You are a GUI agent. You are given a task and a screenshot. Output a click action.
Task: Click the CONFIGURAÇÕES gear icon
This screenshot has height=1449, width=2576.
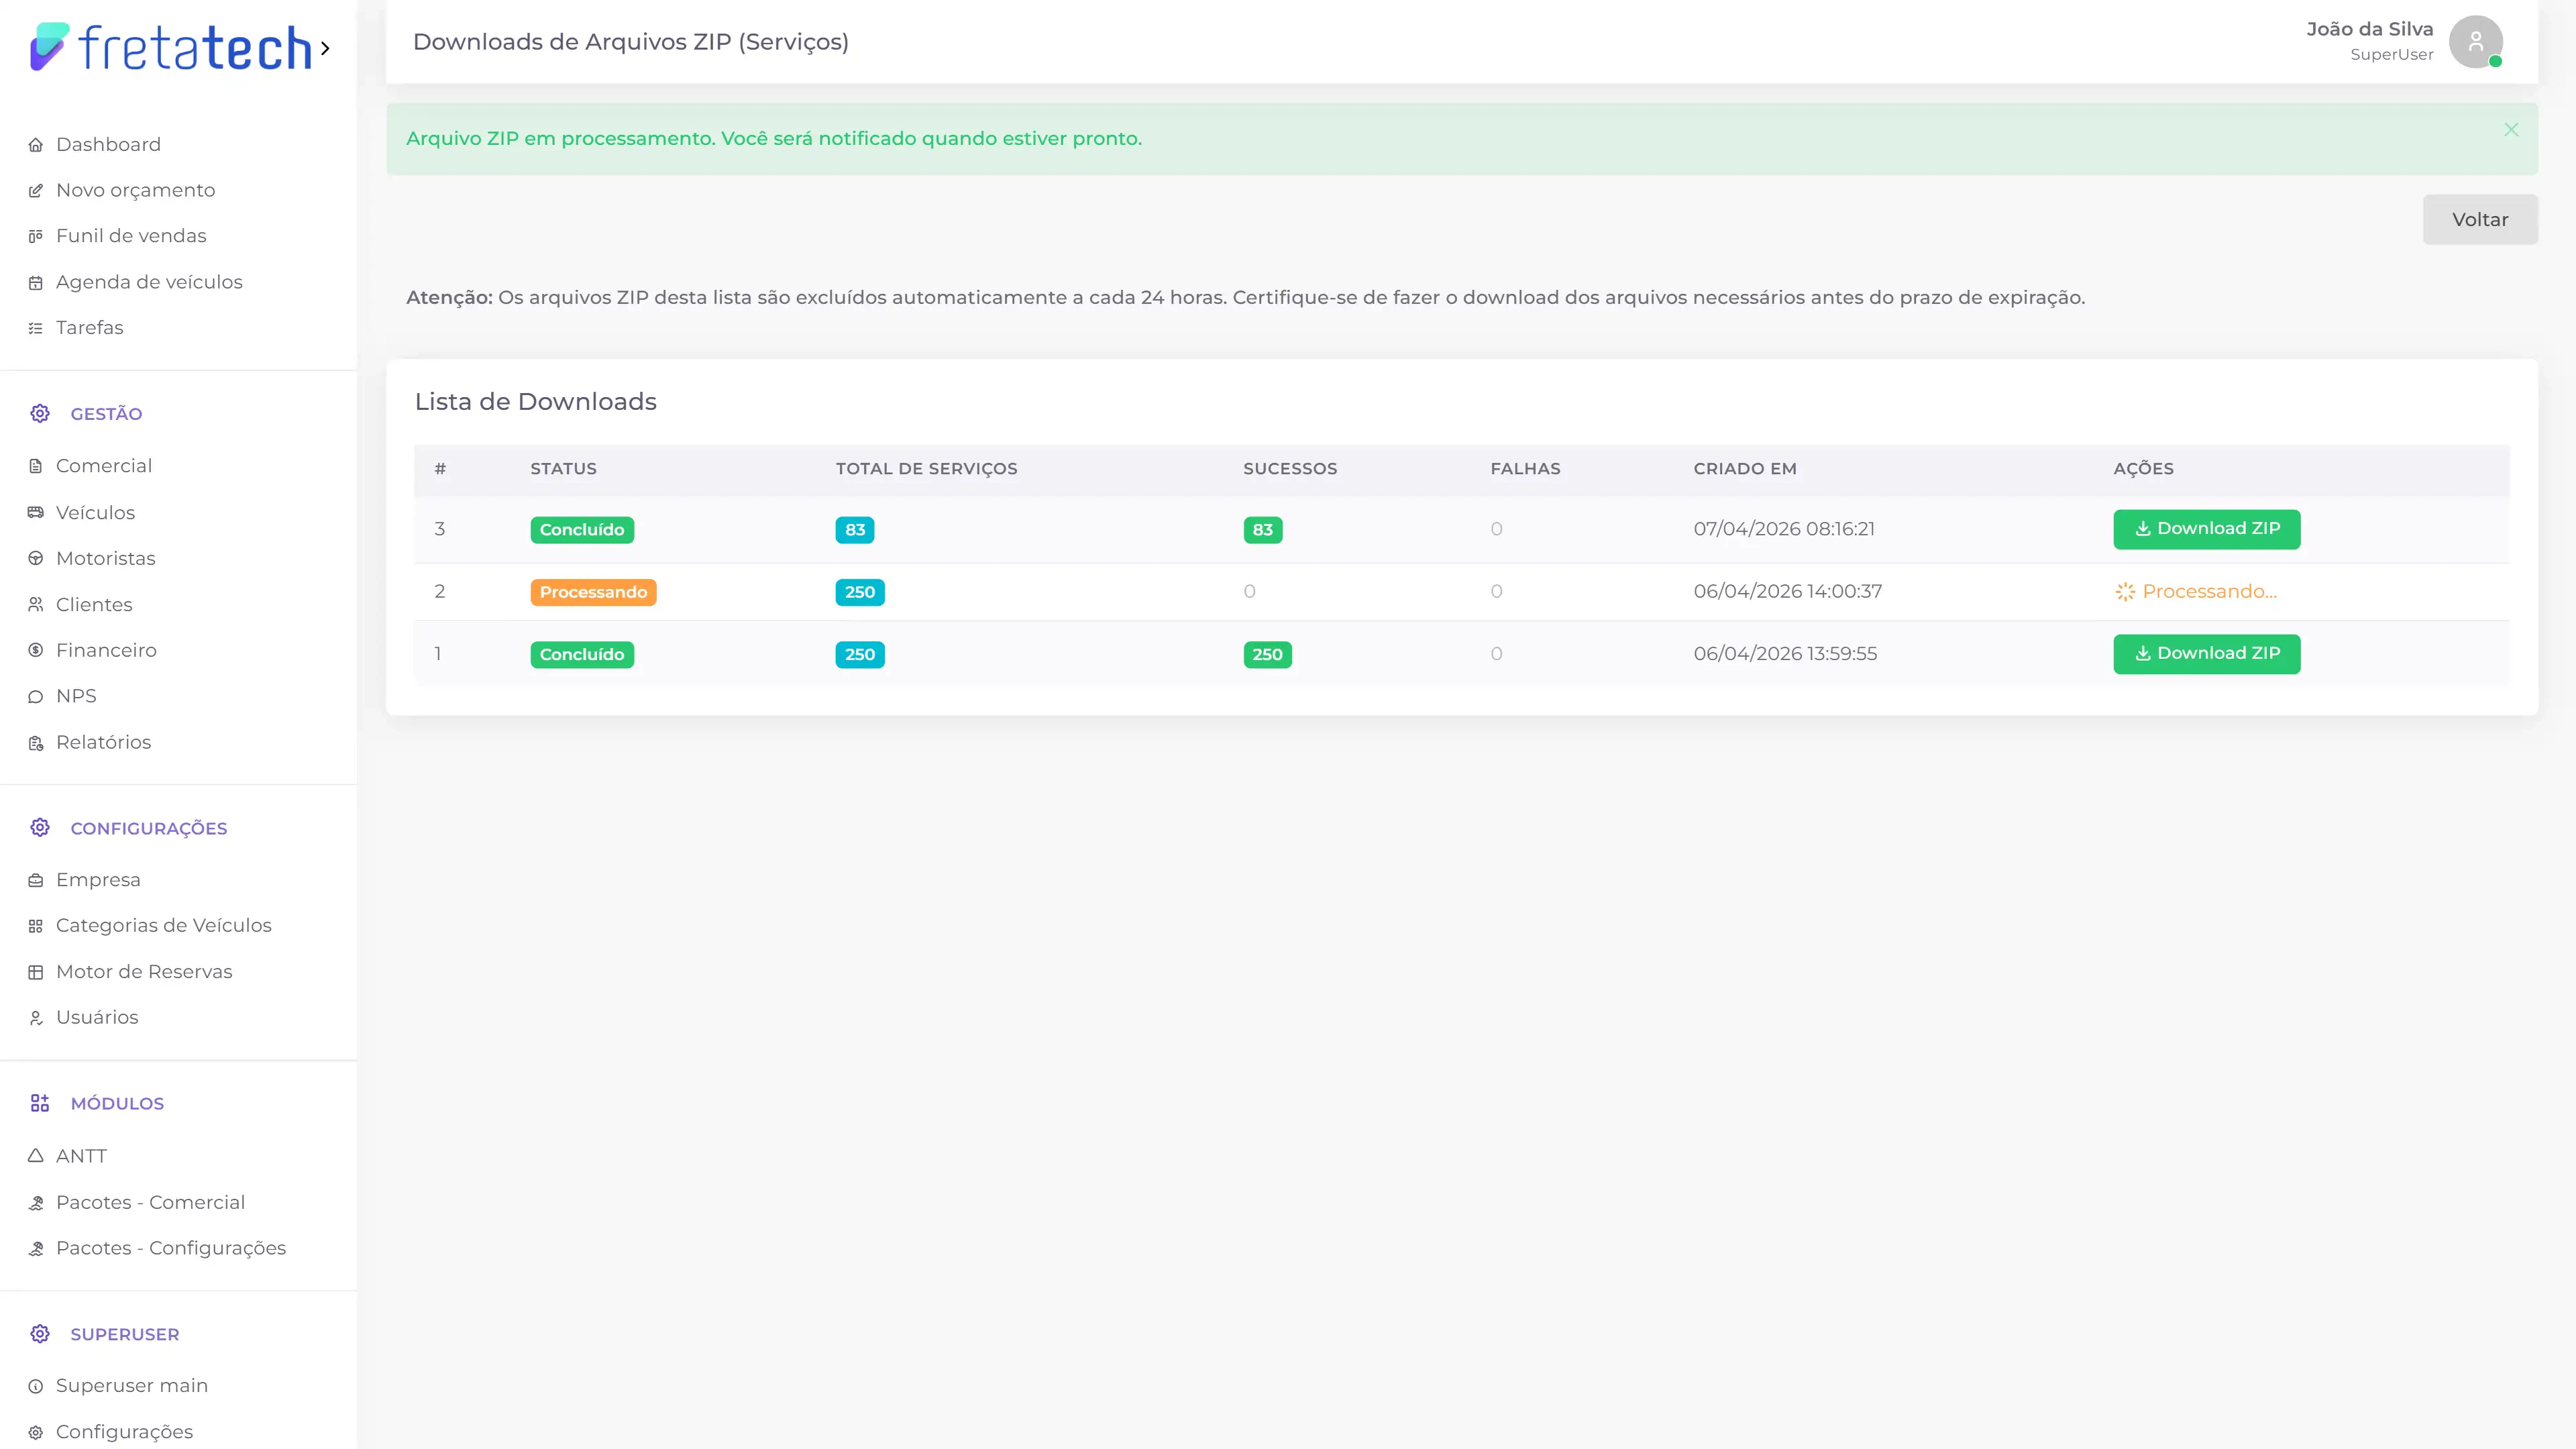[40, 827]
